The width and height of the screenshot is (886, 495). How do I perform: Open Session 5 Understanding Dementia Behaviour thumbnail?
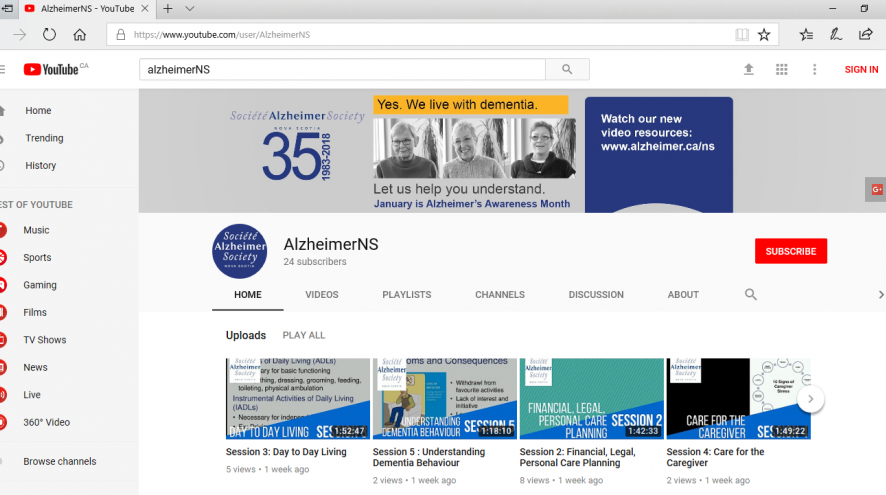pyautogui.click(x=445, y=398)
